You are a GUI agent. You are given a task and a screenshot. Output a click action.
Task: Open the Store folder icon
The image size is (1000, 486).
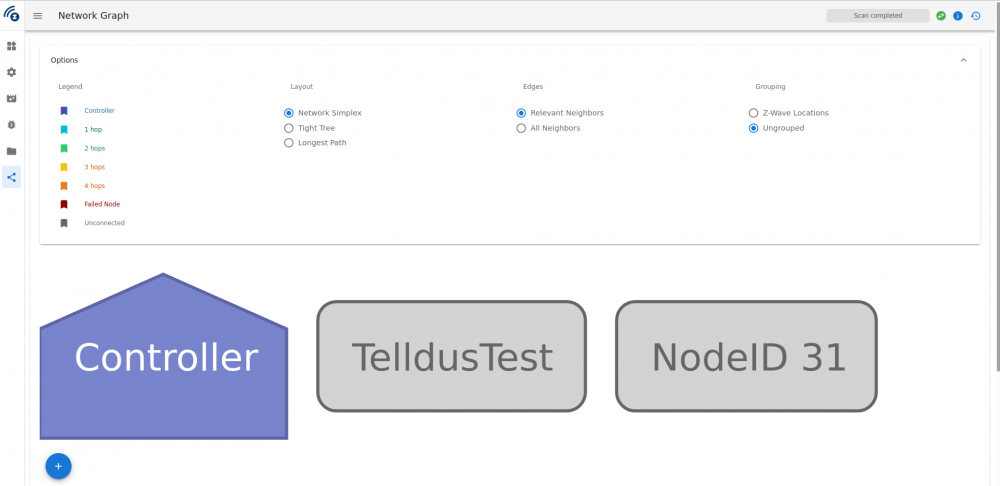(12, 151)
